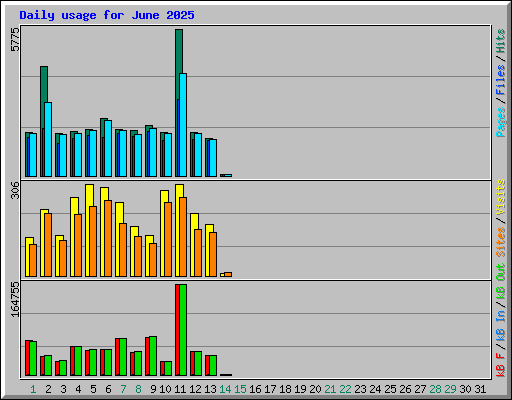Click day 15 on the x-axis
This screenshot has height=400, width=512.
point(240,389)
